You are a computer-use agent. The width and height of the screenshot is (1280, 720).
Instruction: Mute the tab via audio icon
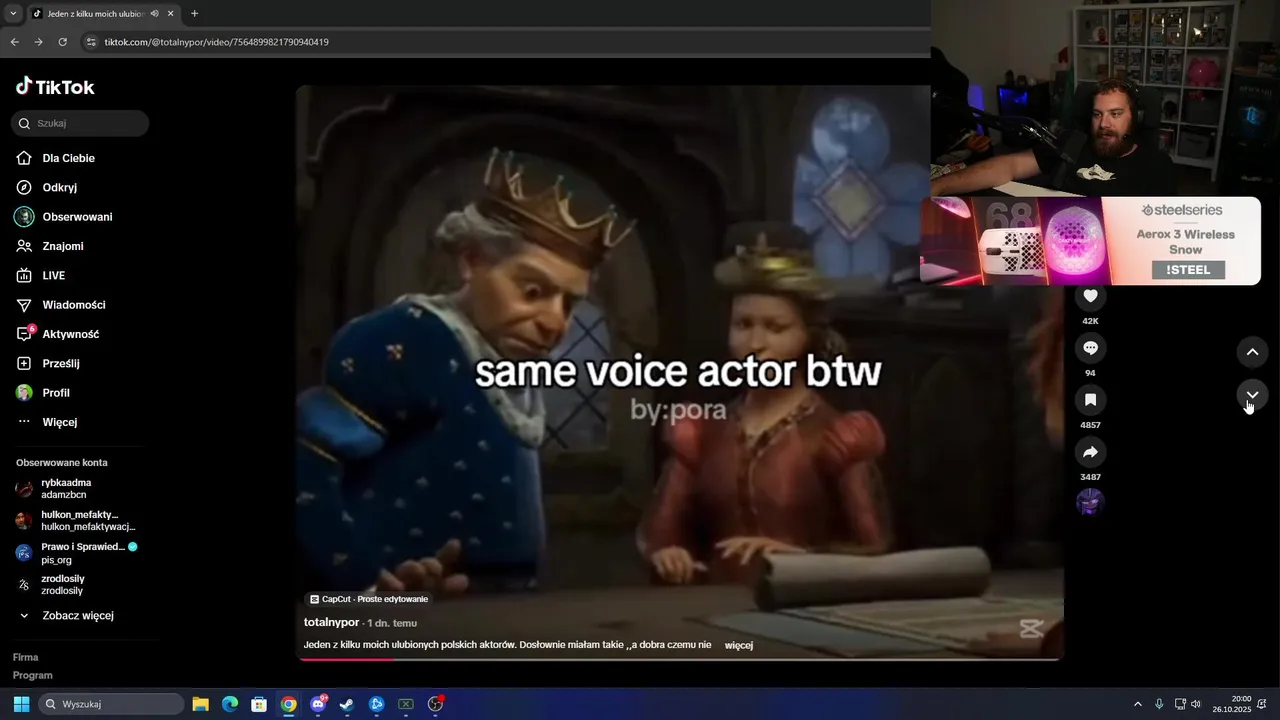click(x=154, y=14)
